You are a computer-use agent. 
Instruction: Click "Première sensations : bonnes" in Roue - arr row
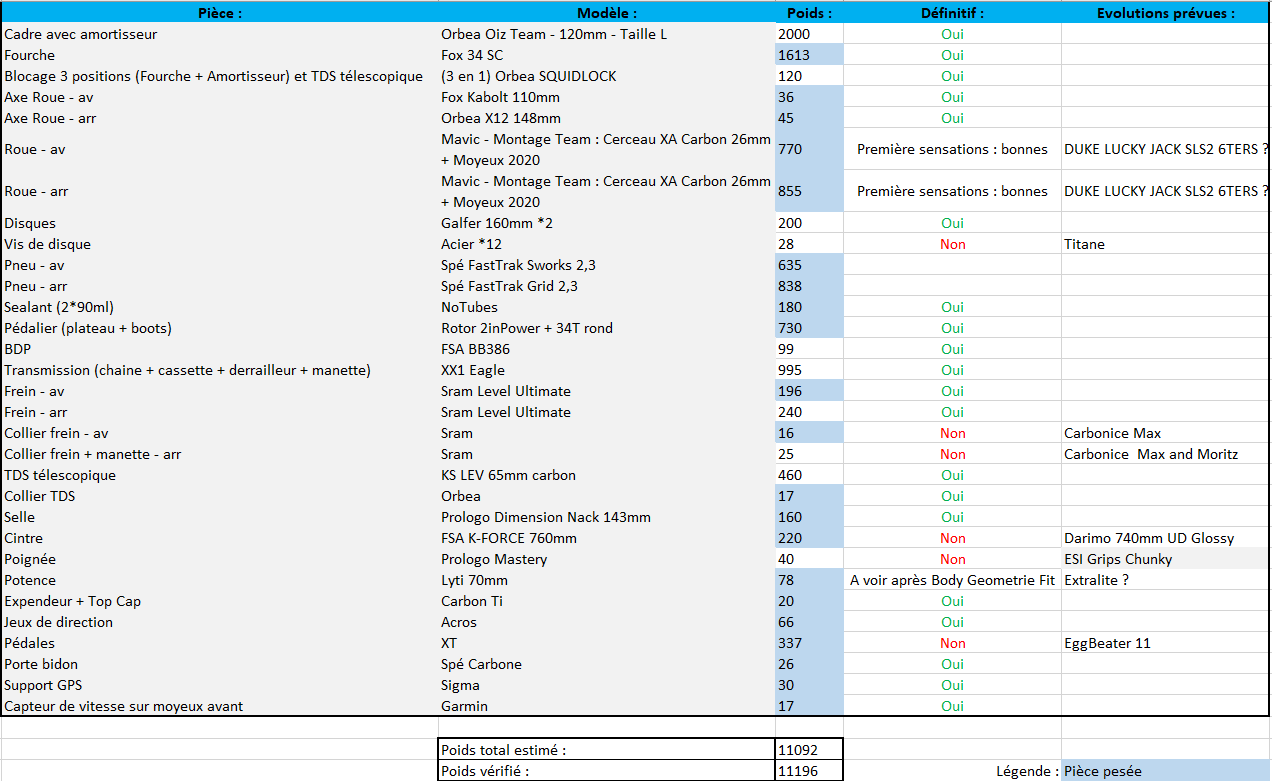[952, 191]
